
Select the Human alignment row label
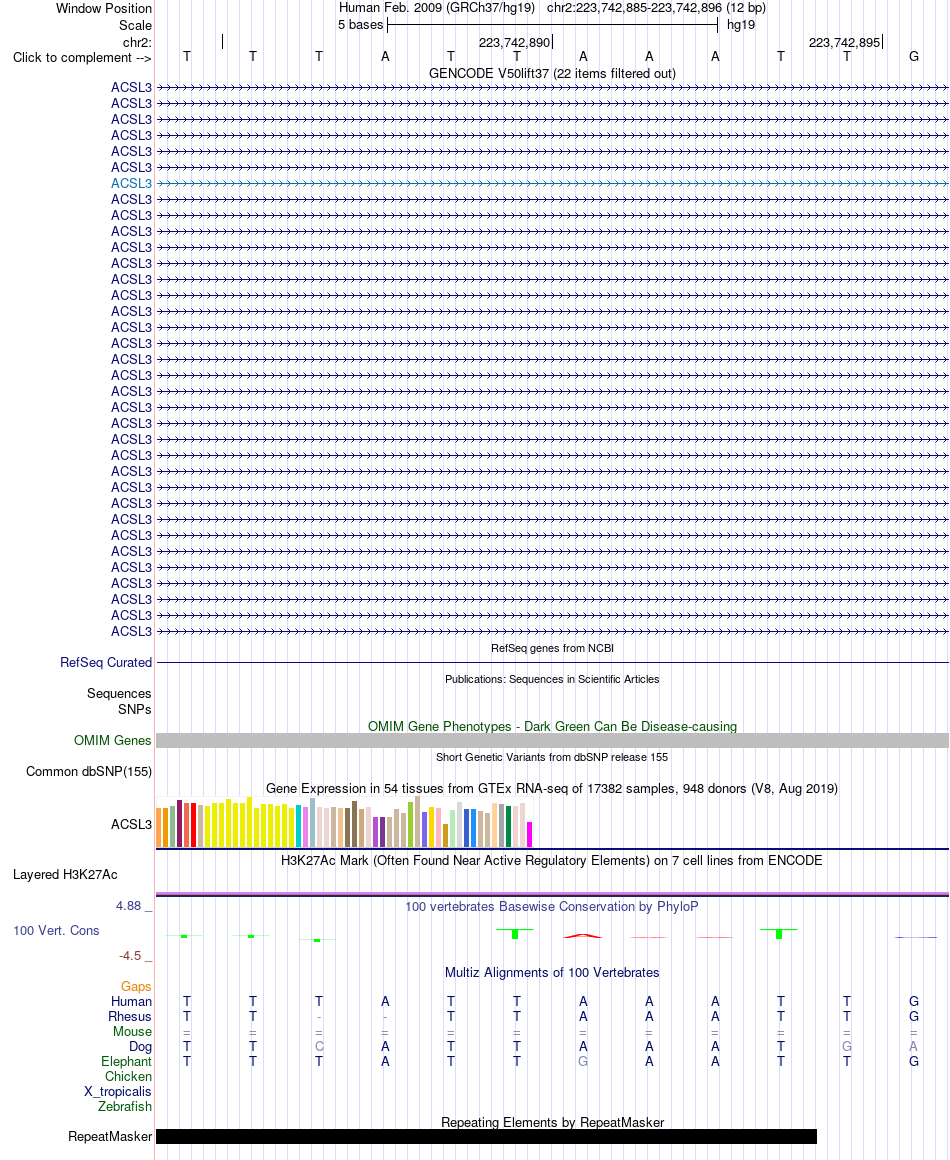(132, 1002)
